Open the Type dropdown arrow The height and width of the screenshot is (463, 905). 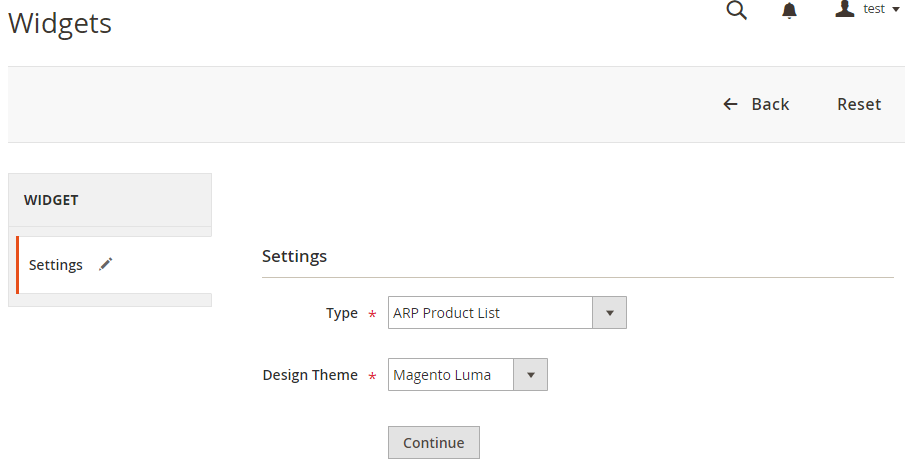click(609, 313)
